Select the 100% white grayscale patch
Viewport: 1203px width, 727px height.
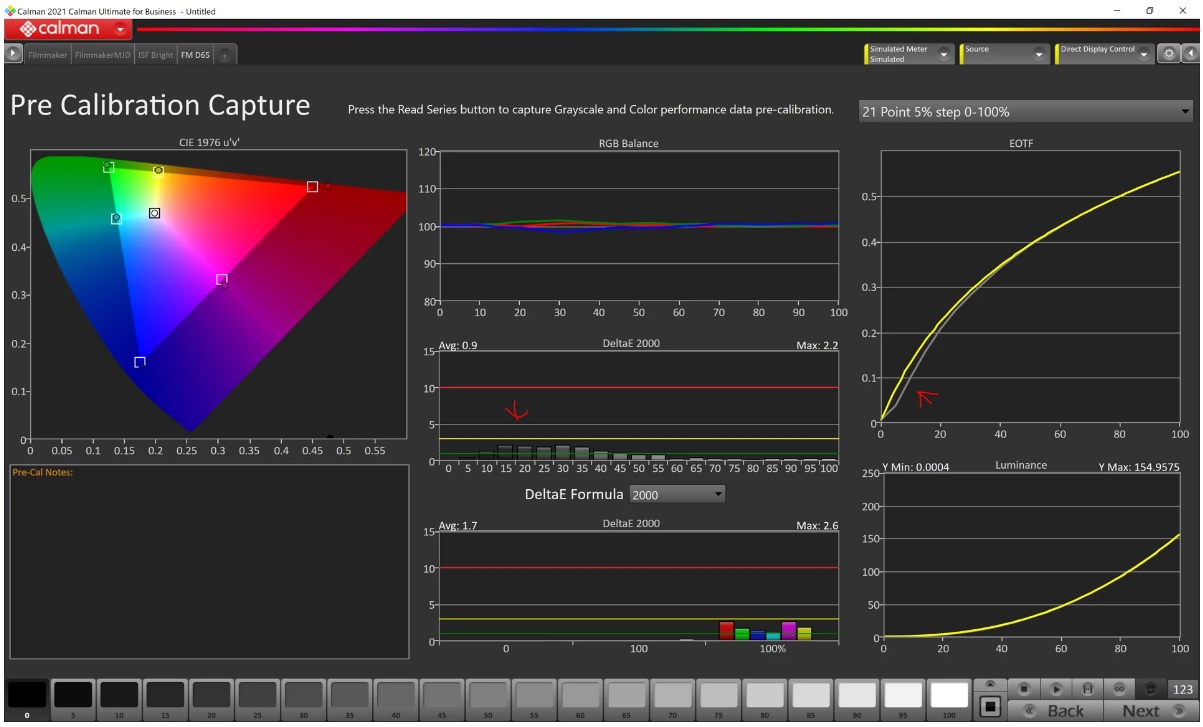coord(949,698)
